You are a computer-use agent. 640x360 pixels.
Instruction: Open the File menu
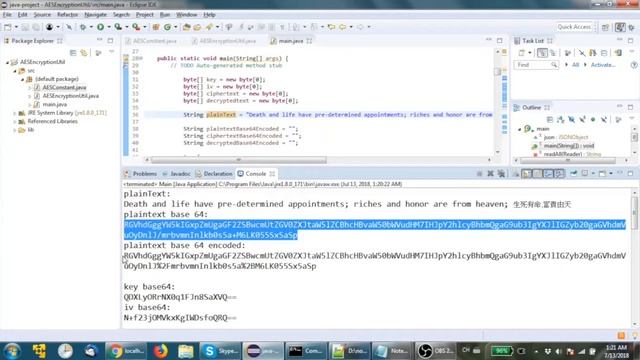(x=7, y=15)
